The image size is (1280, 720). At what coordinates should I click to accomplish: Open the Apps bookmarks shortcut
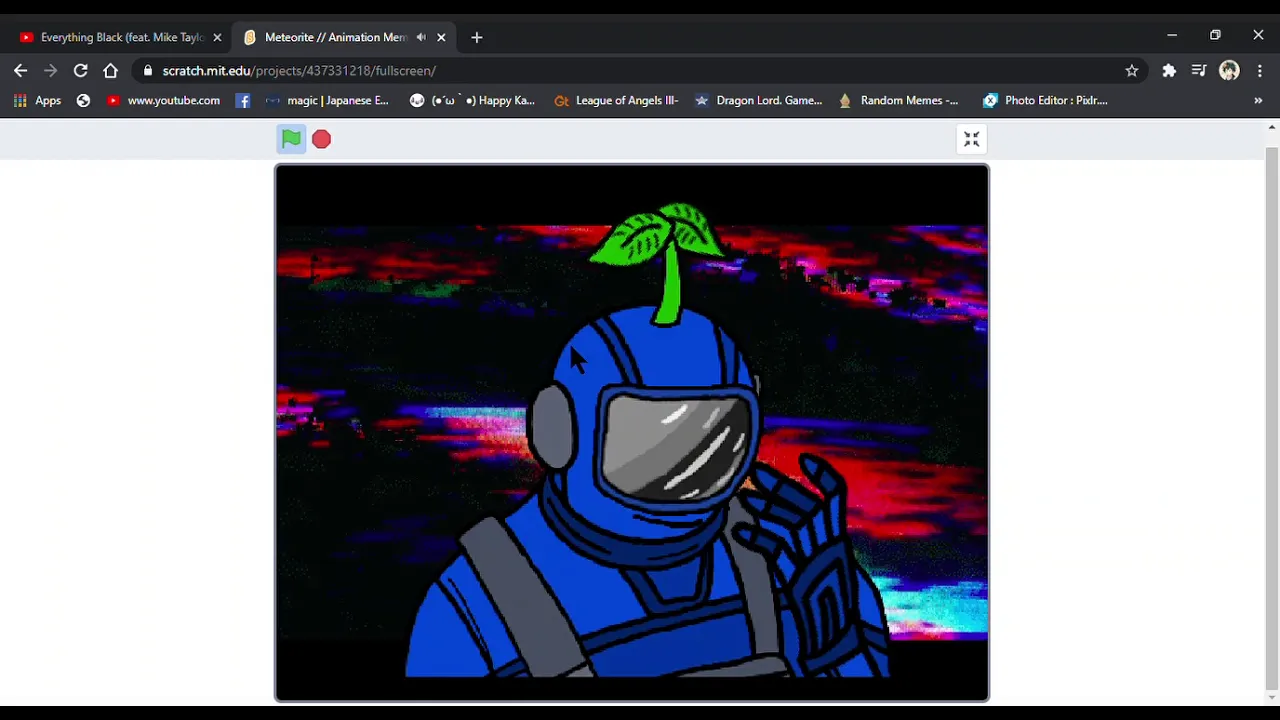tap(37, 100)
